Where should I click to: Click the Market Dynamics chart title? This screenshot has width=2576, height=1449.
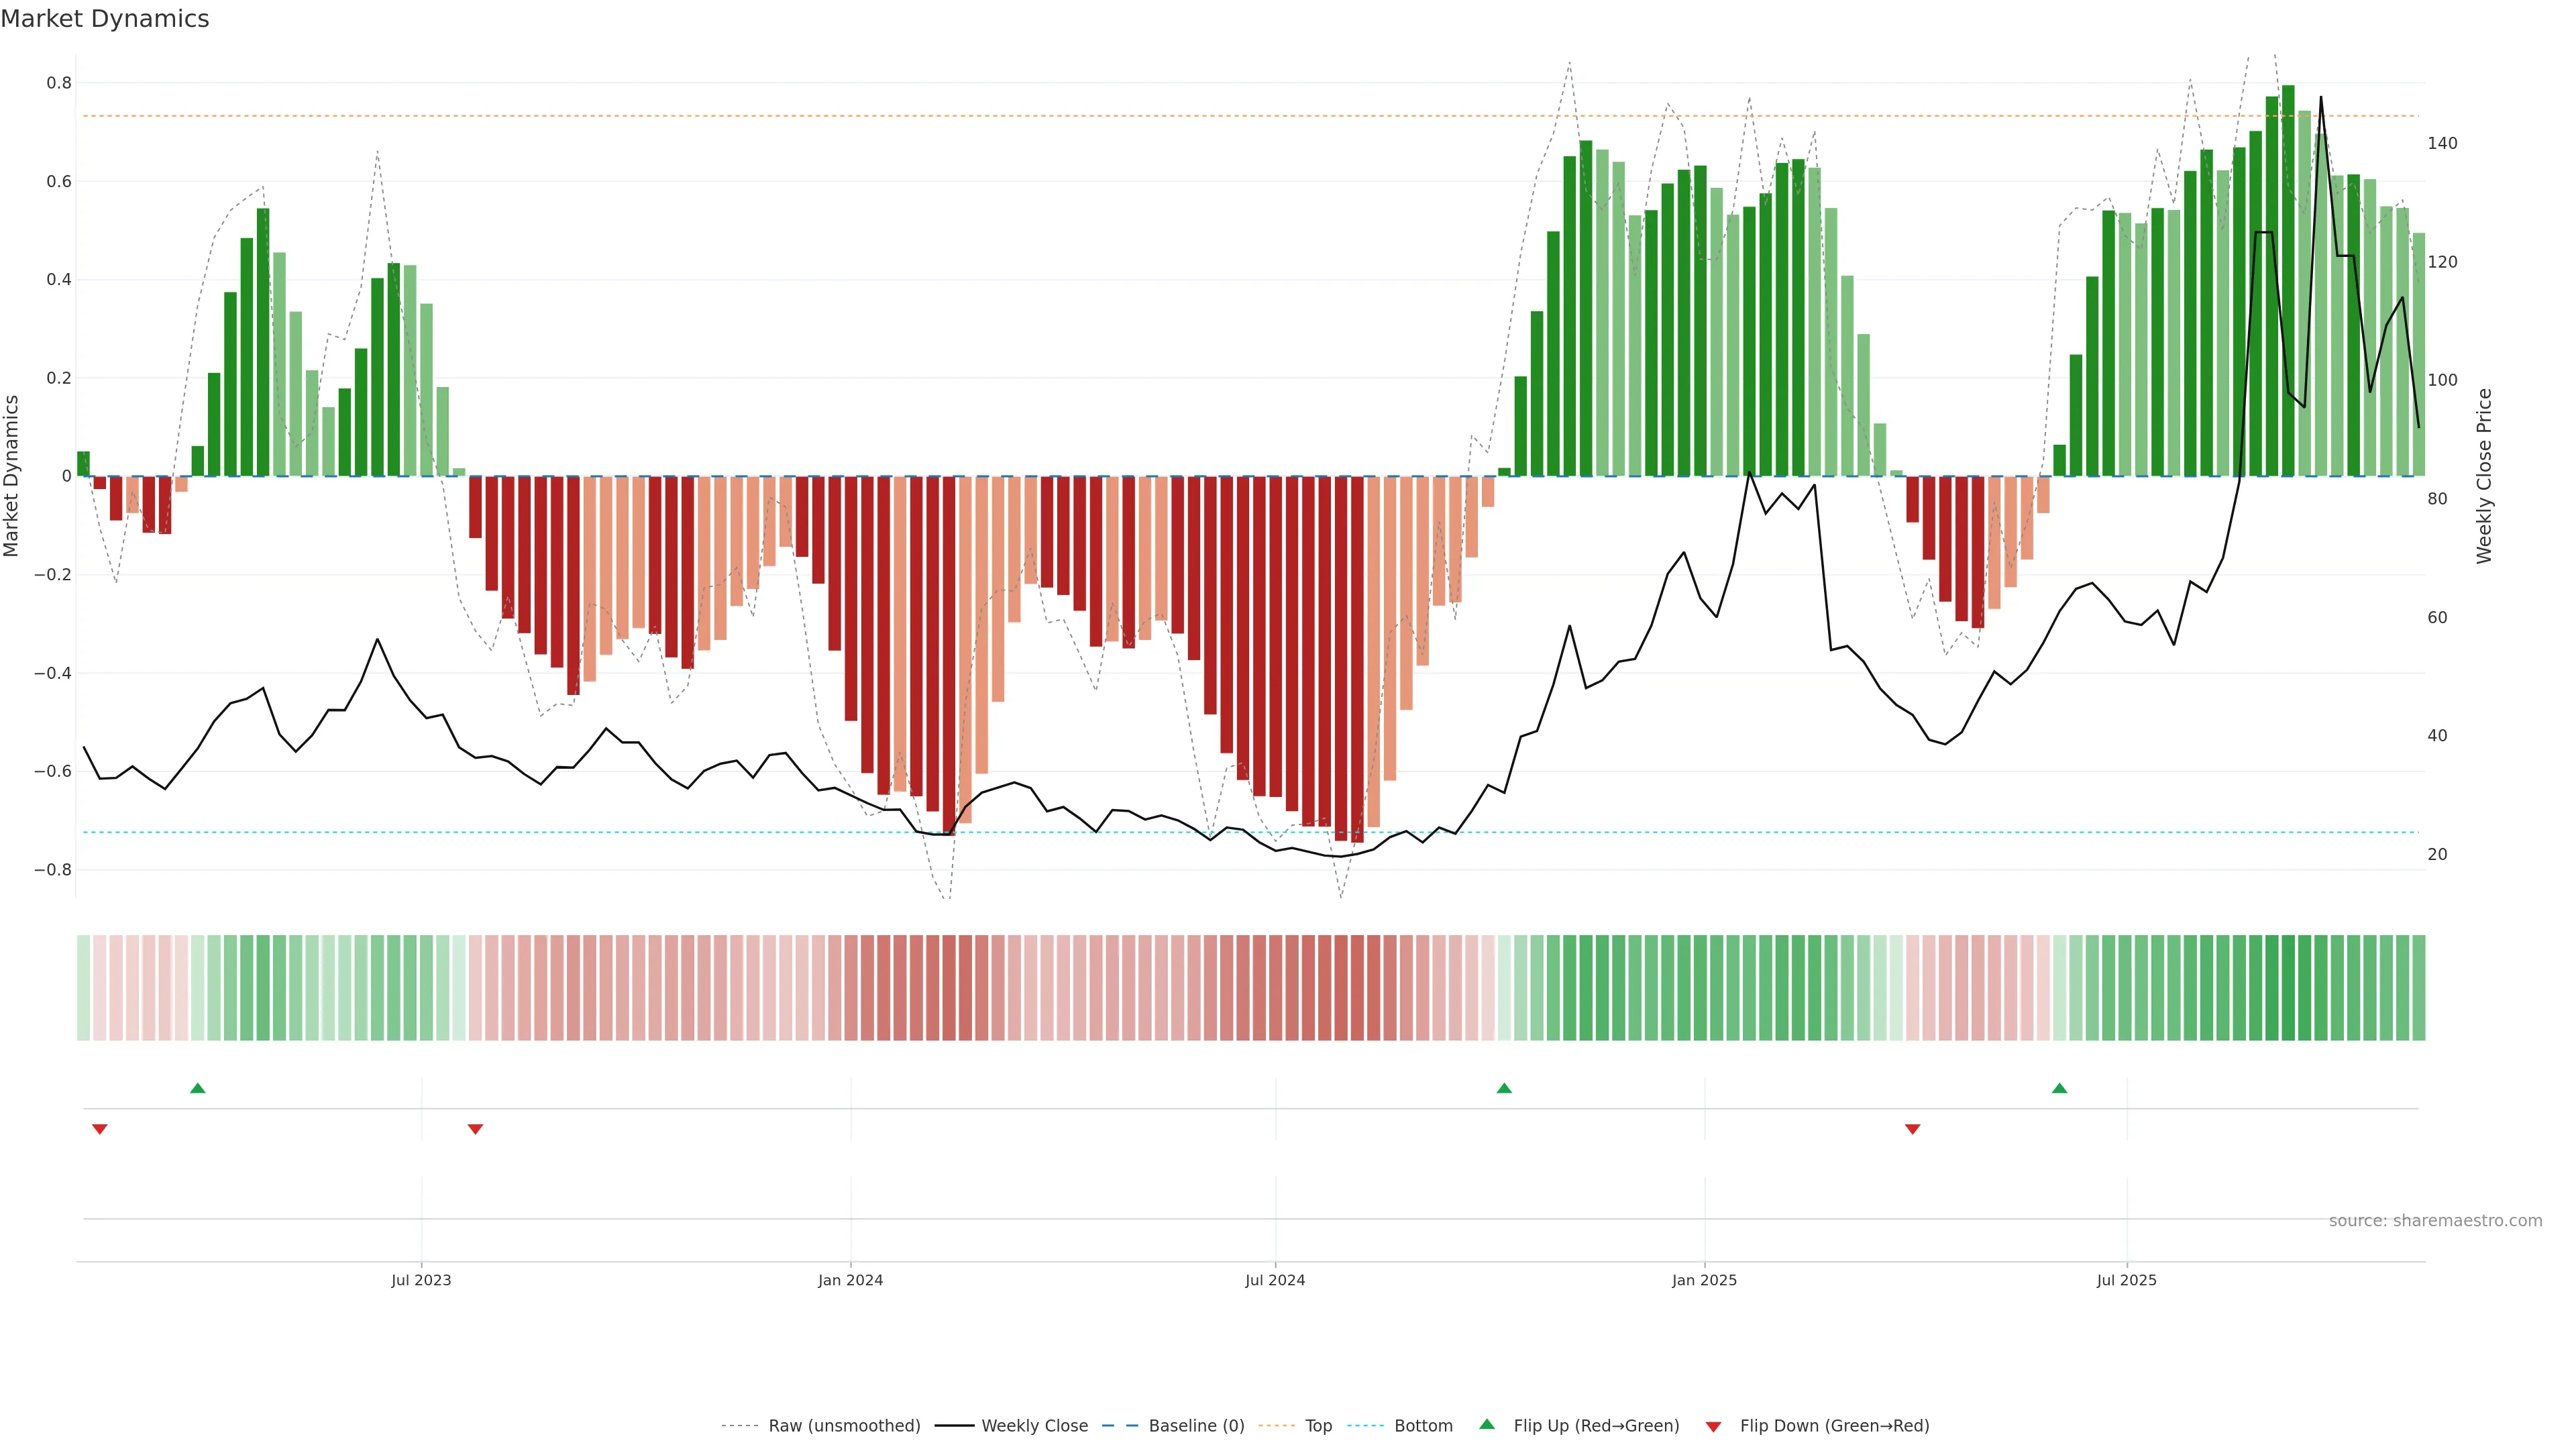(x=105, y=19)
